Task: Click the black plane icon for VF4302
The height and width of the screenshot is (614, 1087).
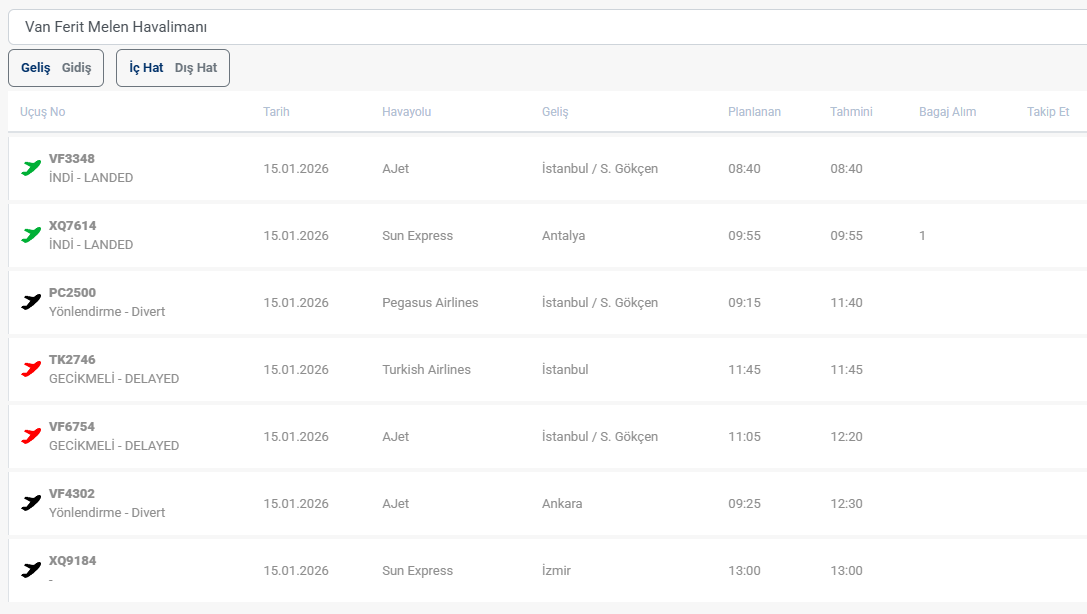Action: 31,503
